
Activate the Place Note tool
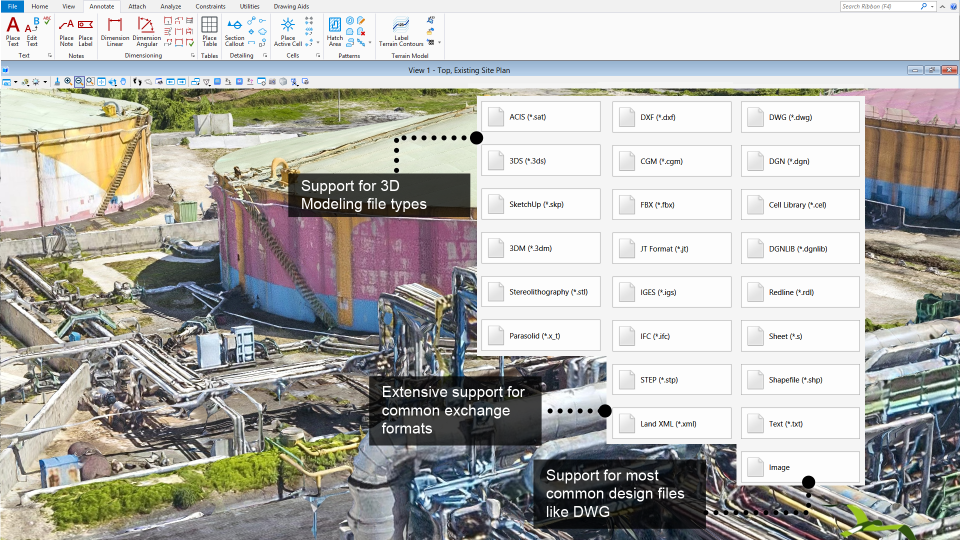pos(66,30)
